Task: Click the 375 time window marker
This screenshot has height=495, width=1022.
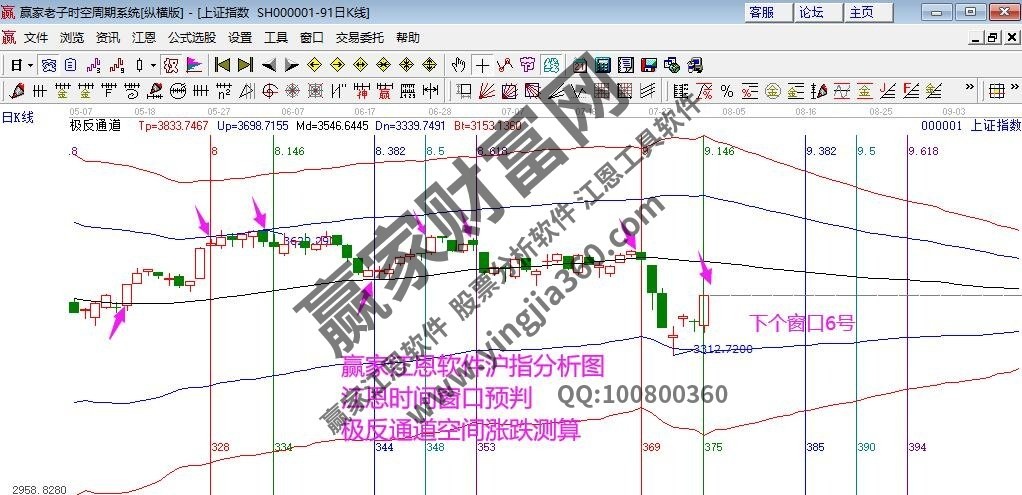Action: tap(712, 447)
